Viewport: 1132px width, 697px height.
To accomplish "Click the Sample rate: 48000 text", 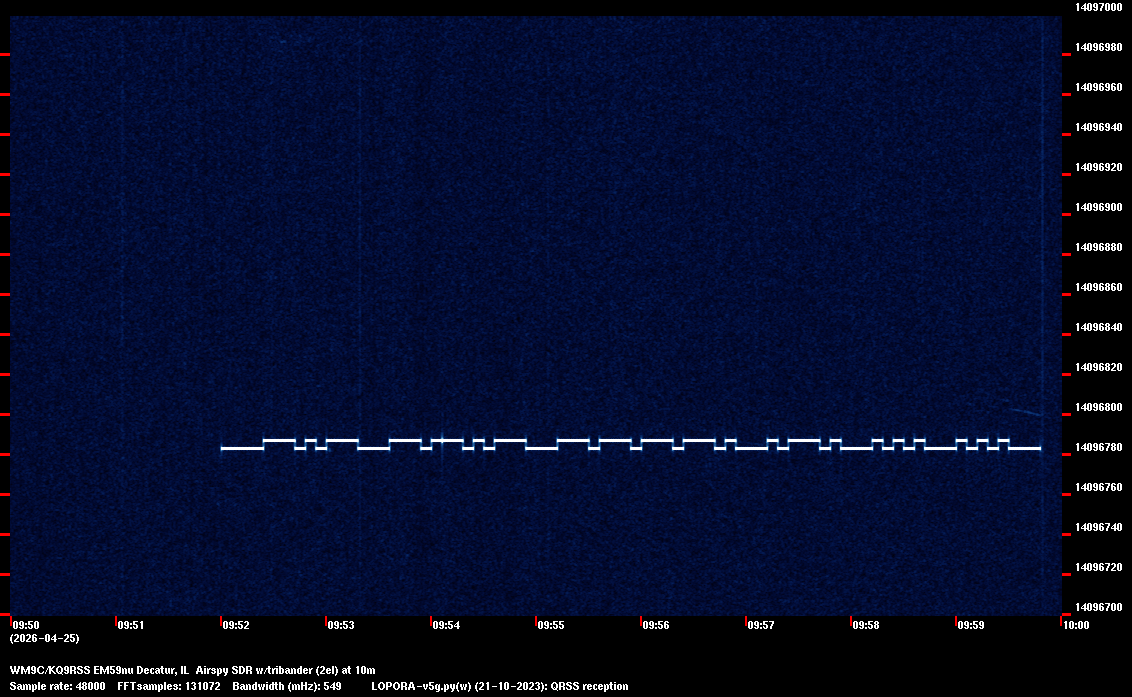I will 57,686.
